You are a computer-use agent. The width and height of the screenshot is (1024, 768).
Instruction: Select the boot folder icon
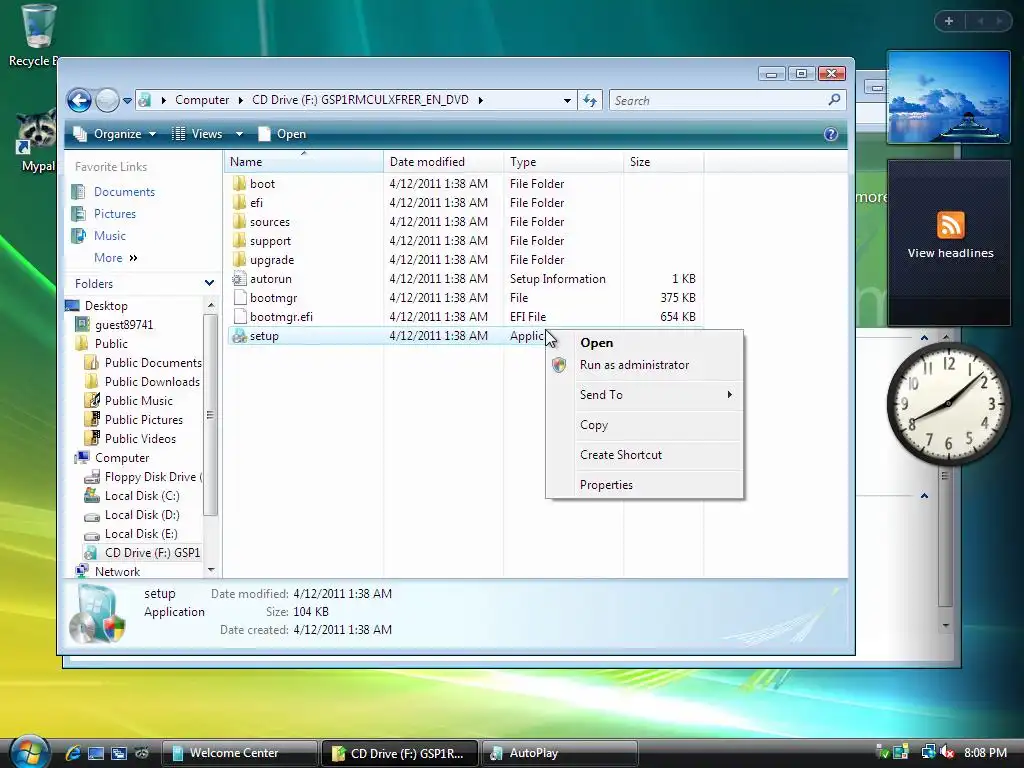[240, 184]
